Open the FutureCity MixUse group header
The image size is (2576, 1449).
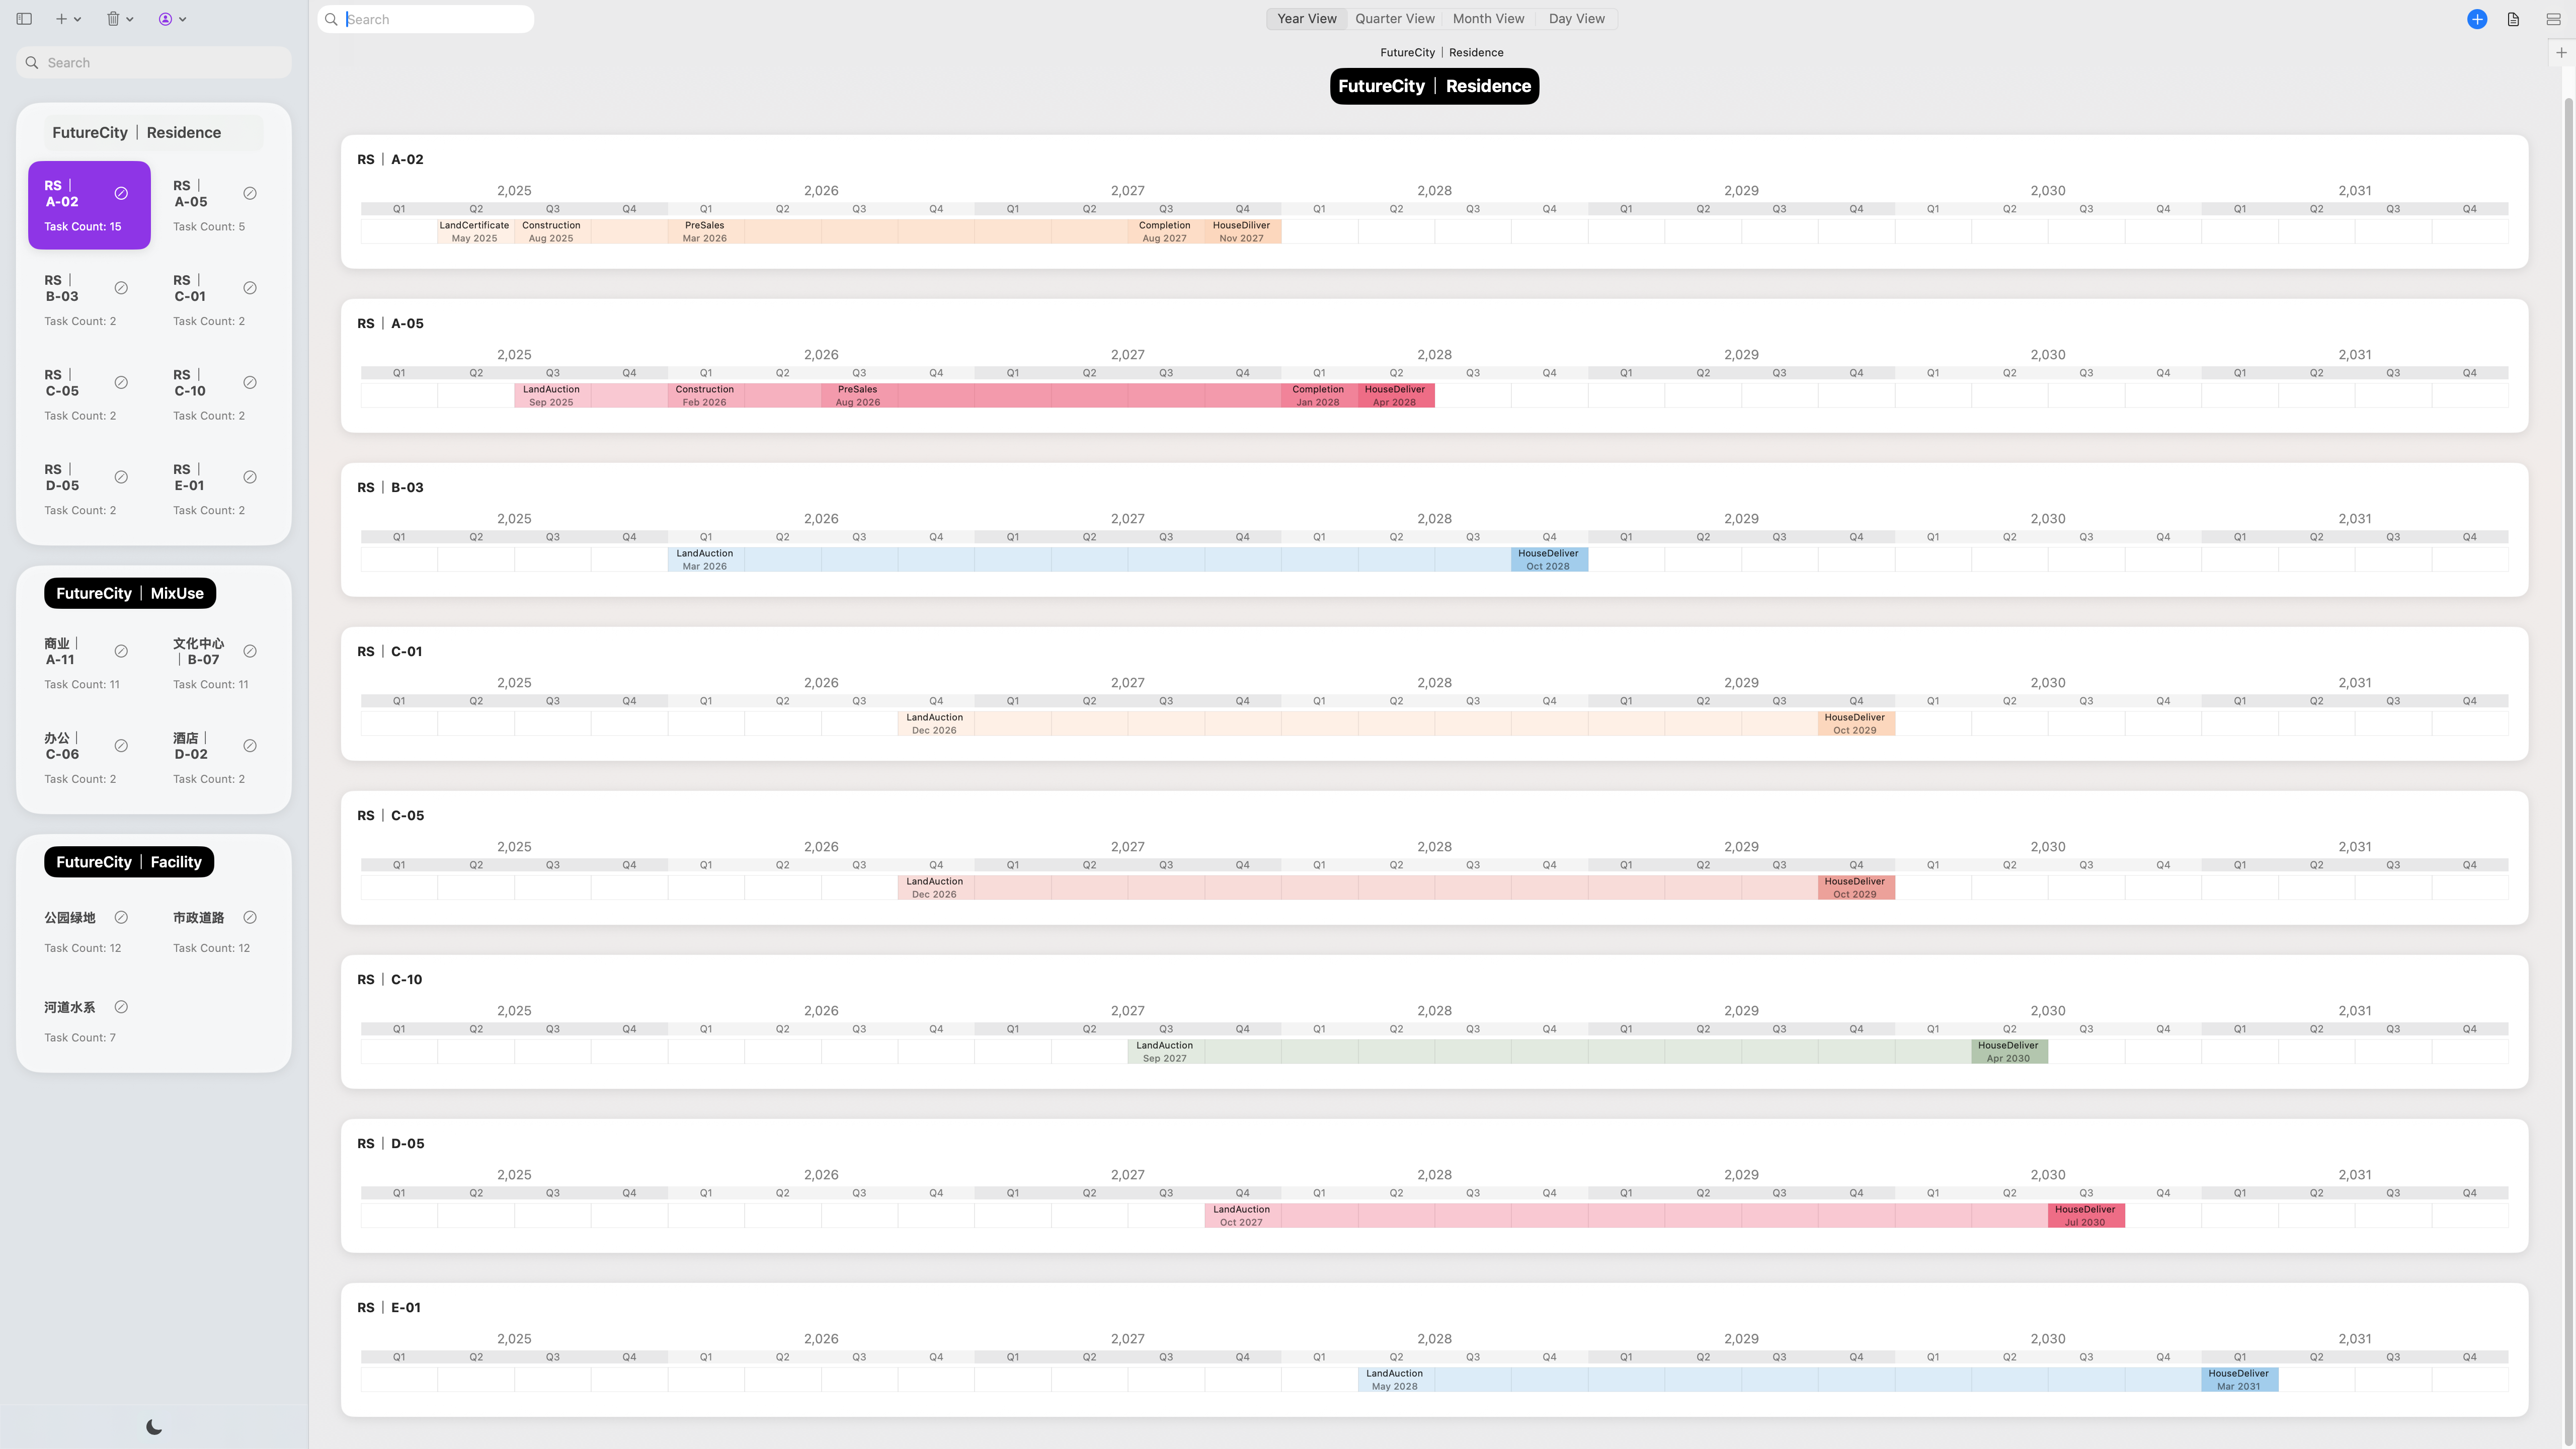(x=130, y=593)
